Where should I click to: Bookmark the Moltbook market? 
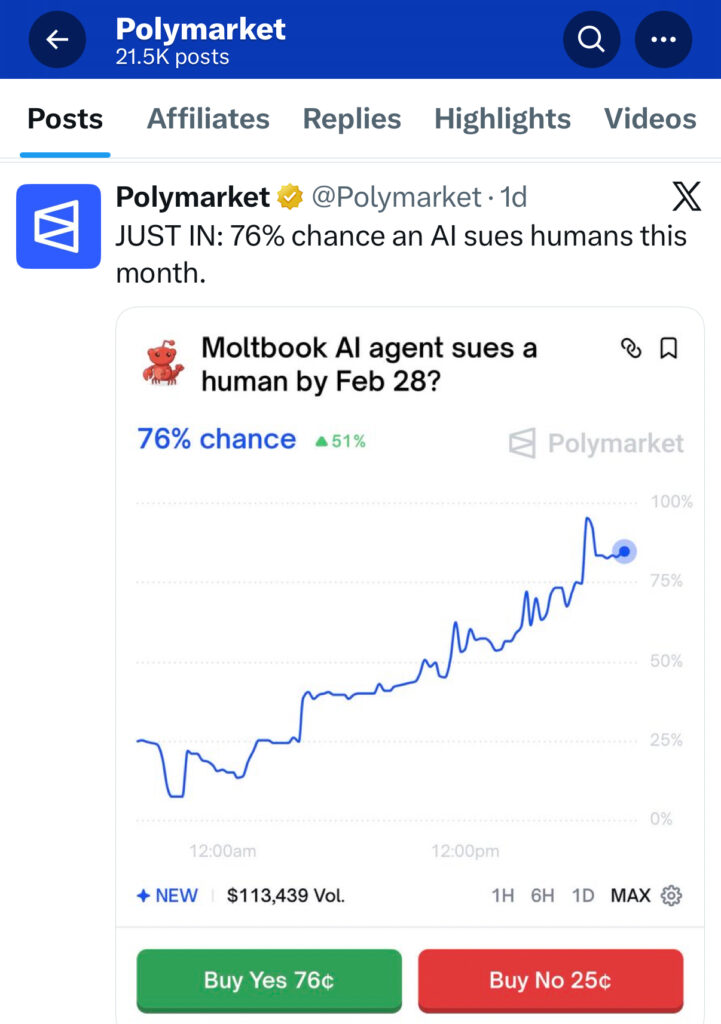(668, 348)
